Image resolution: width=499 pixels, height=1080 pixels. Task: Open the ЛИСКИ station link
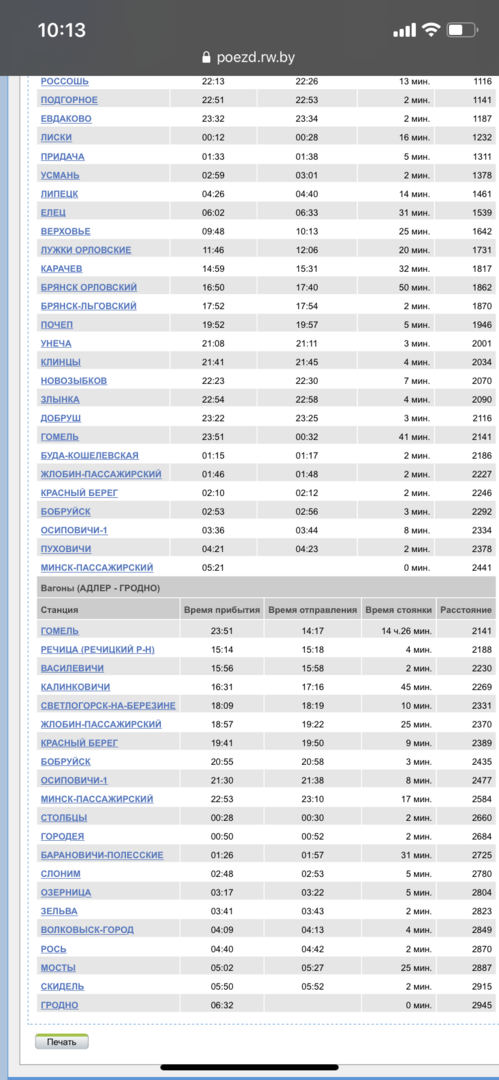click(x=57, y=138)
